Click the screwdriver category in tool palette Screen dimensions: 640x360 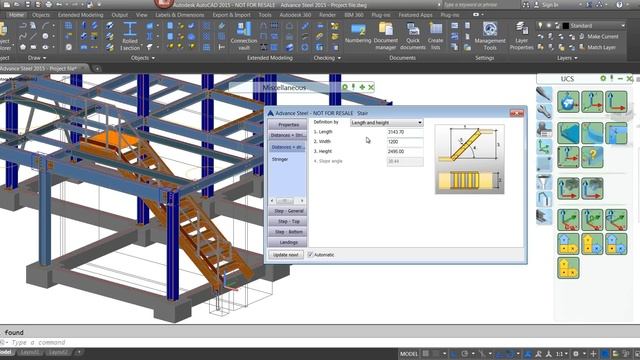point(544,94)
